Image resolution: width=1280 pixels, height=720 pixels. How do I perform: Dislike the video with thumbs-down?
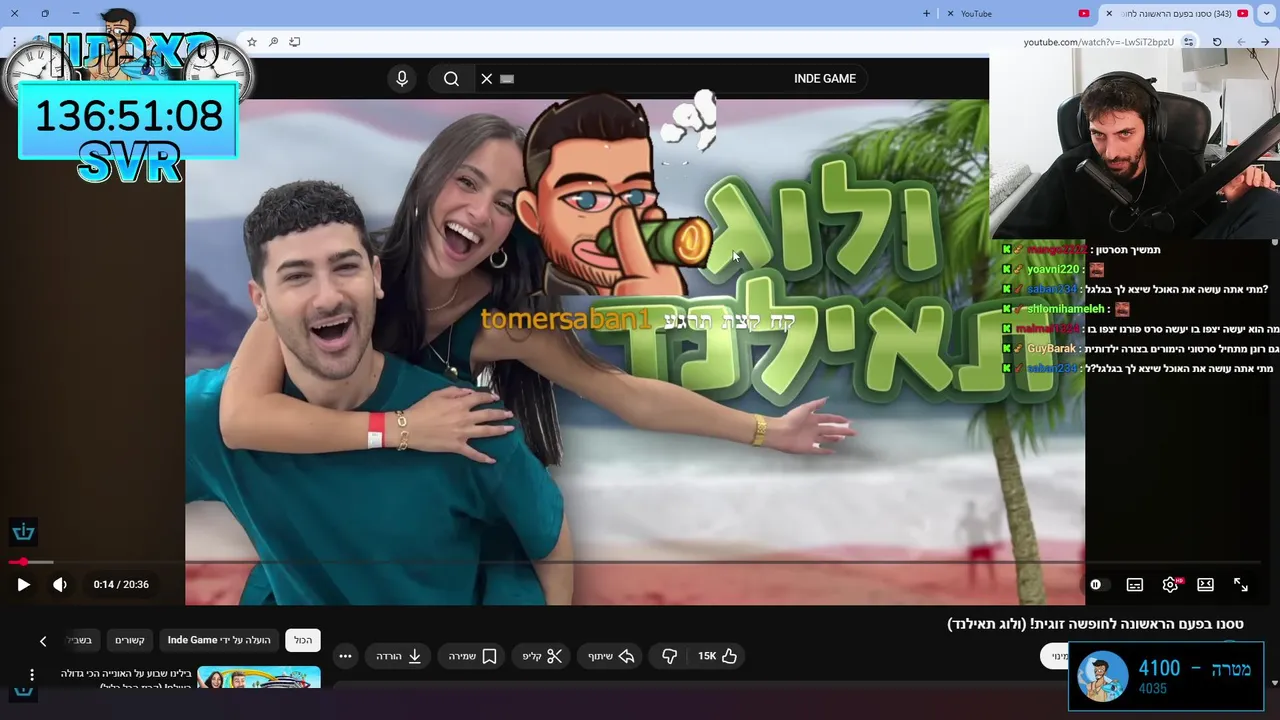(669, 656)
